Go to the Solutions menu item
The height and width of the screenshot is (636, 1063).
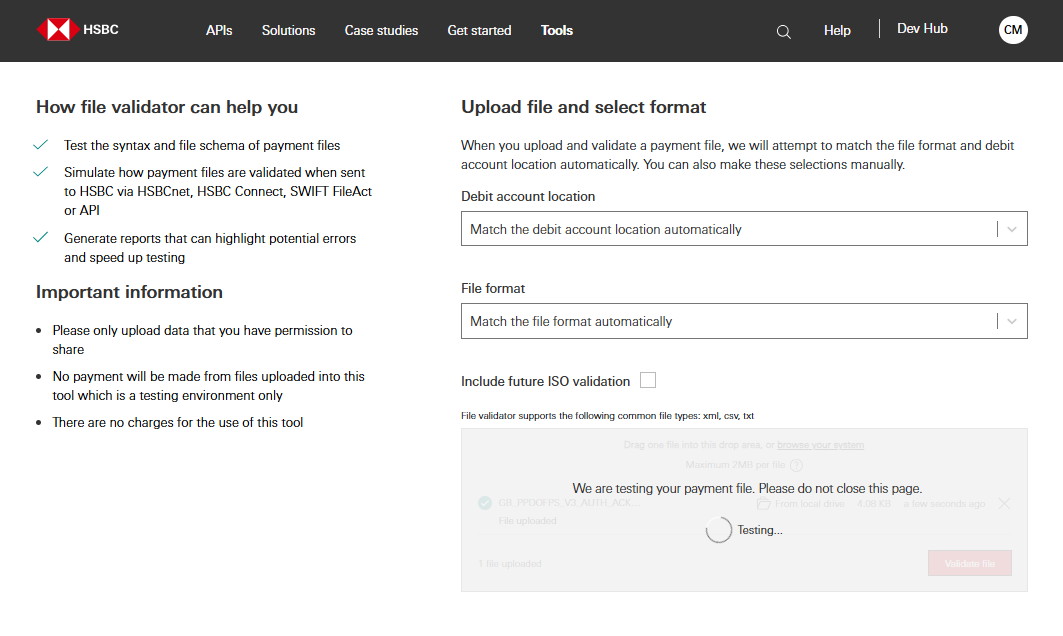[288, 30]
